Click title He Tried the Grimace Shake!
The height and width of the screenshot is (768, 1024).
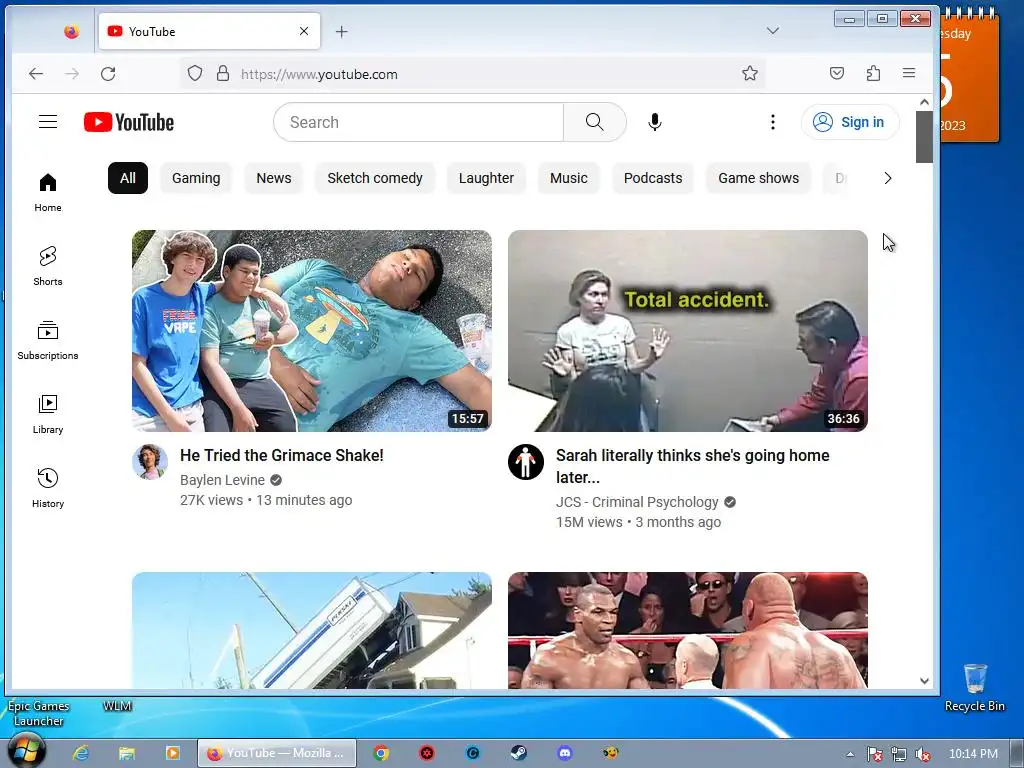tap(281, 455)
